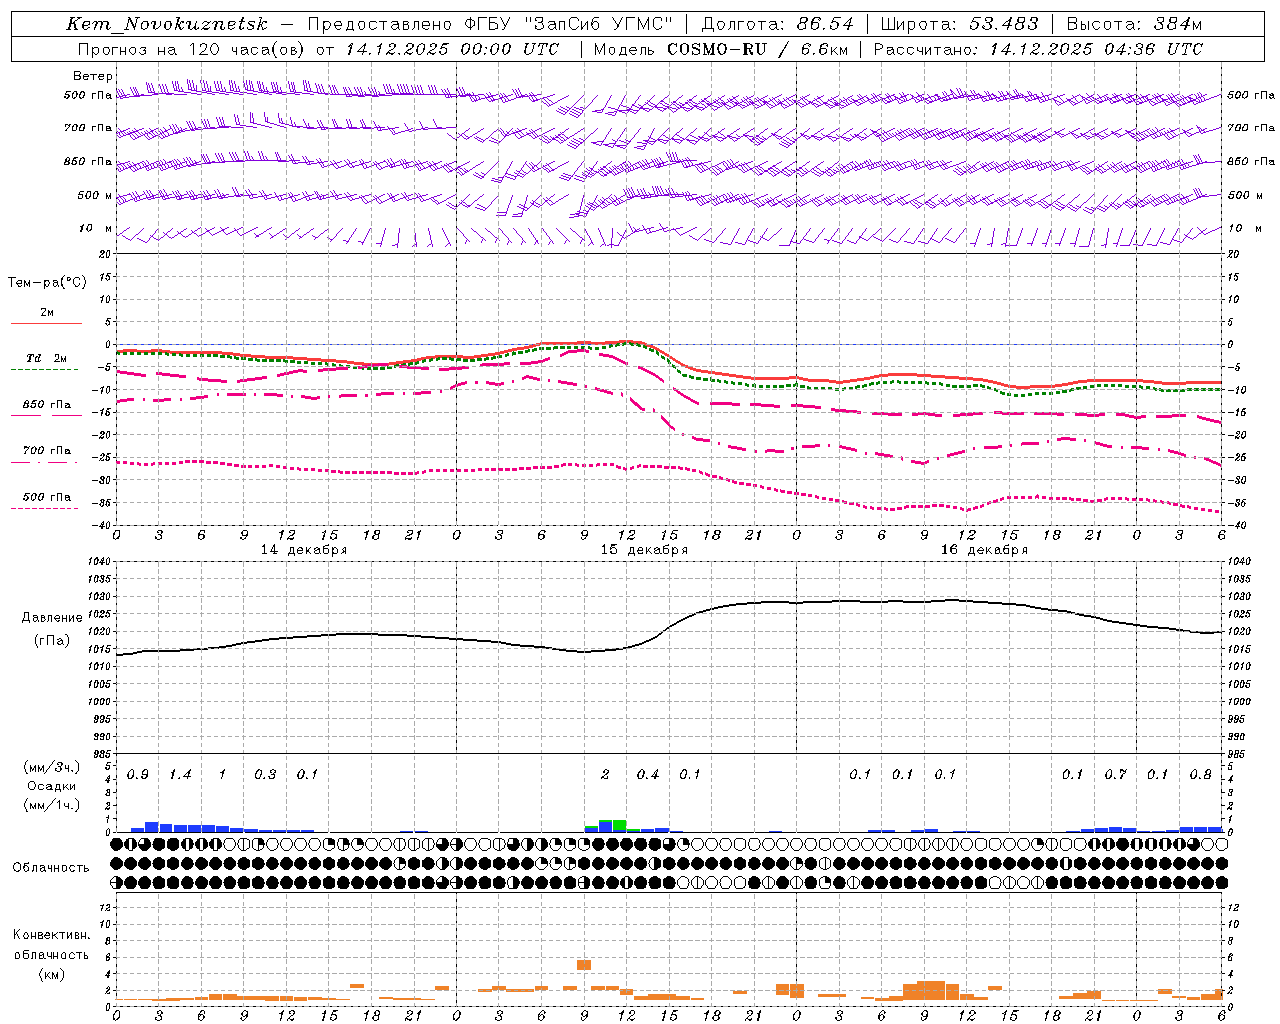
Task: Click the Широта: 53.483 header value
Action: [959, 24]
